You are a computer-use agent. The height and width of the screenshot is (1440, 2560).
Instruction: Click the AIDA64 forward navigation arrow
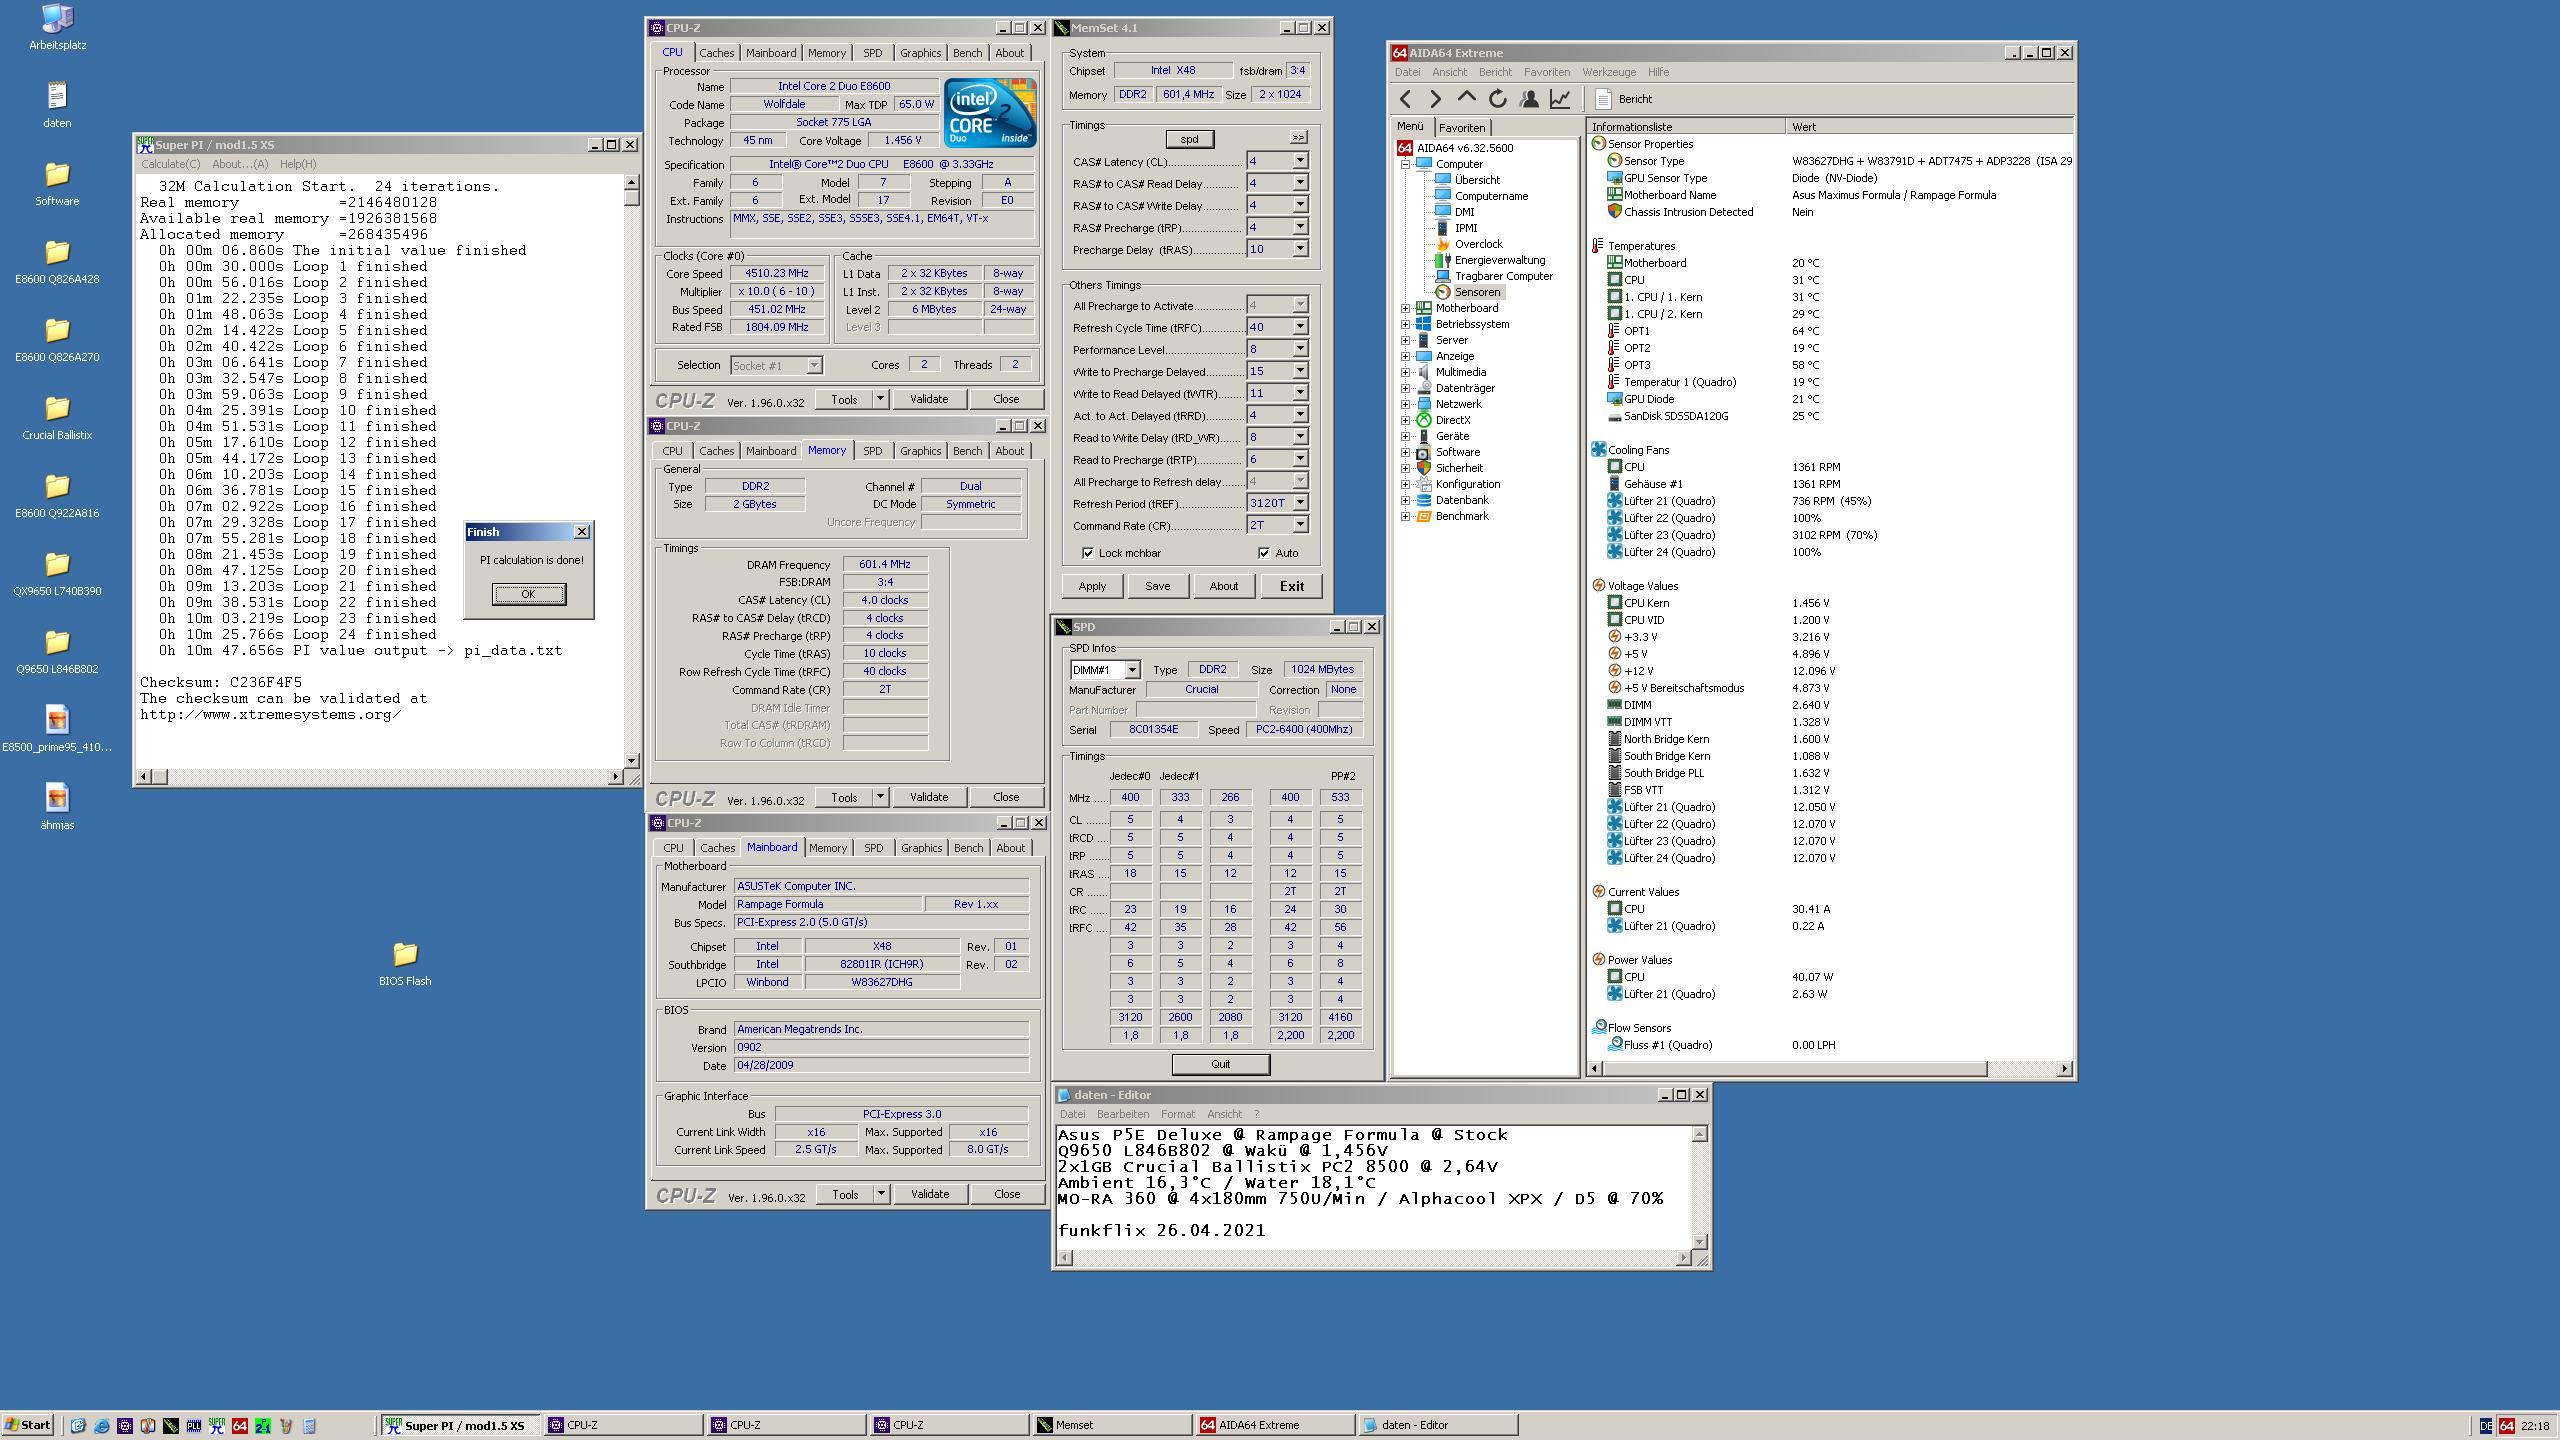click(x=1435, y=98)
